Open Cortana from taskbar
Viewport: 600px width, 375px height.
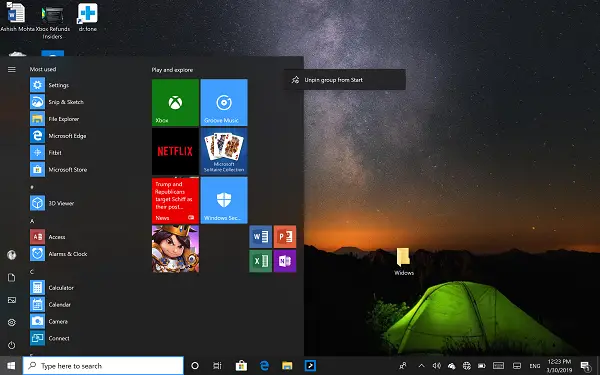pyautogui.click(x=195, y=366)
